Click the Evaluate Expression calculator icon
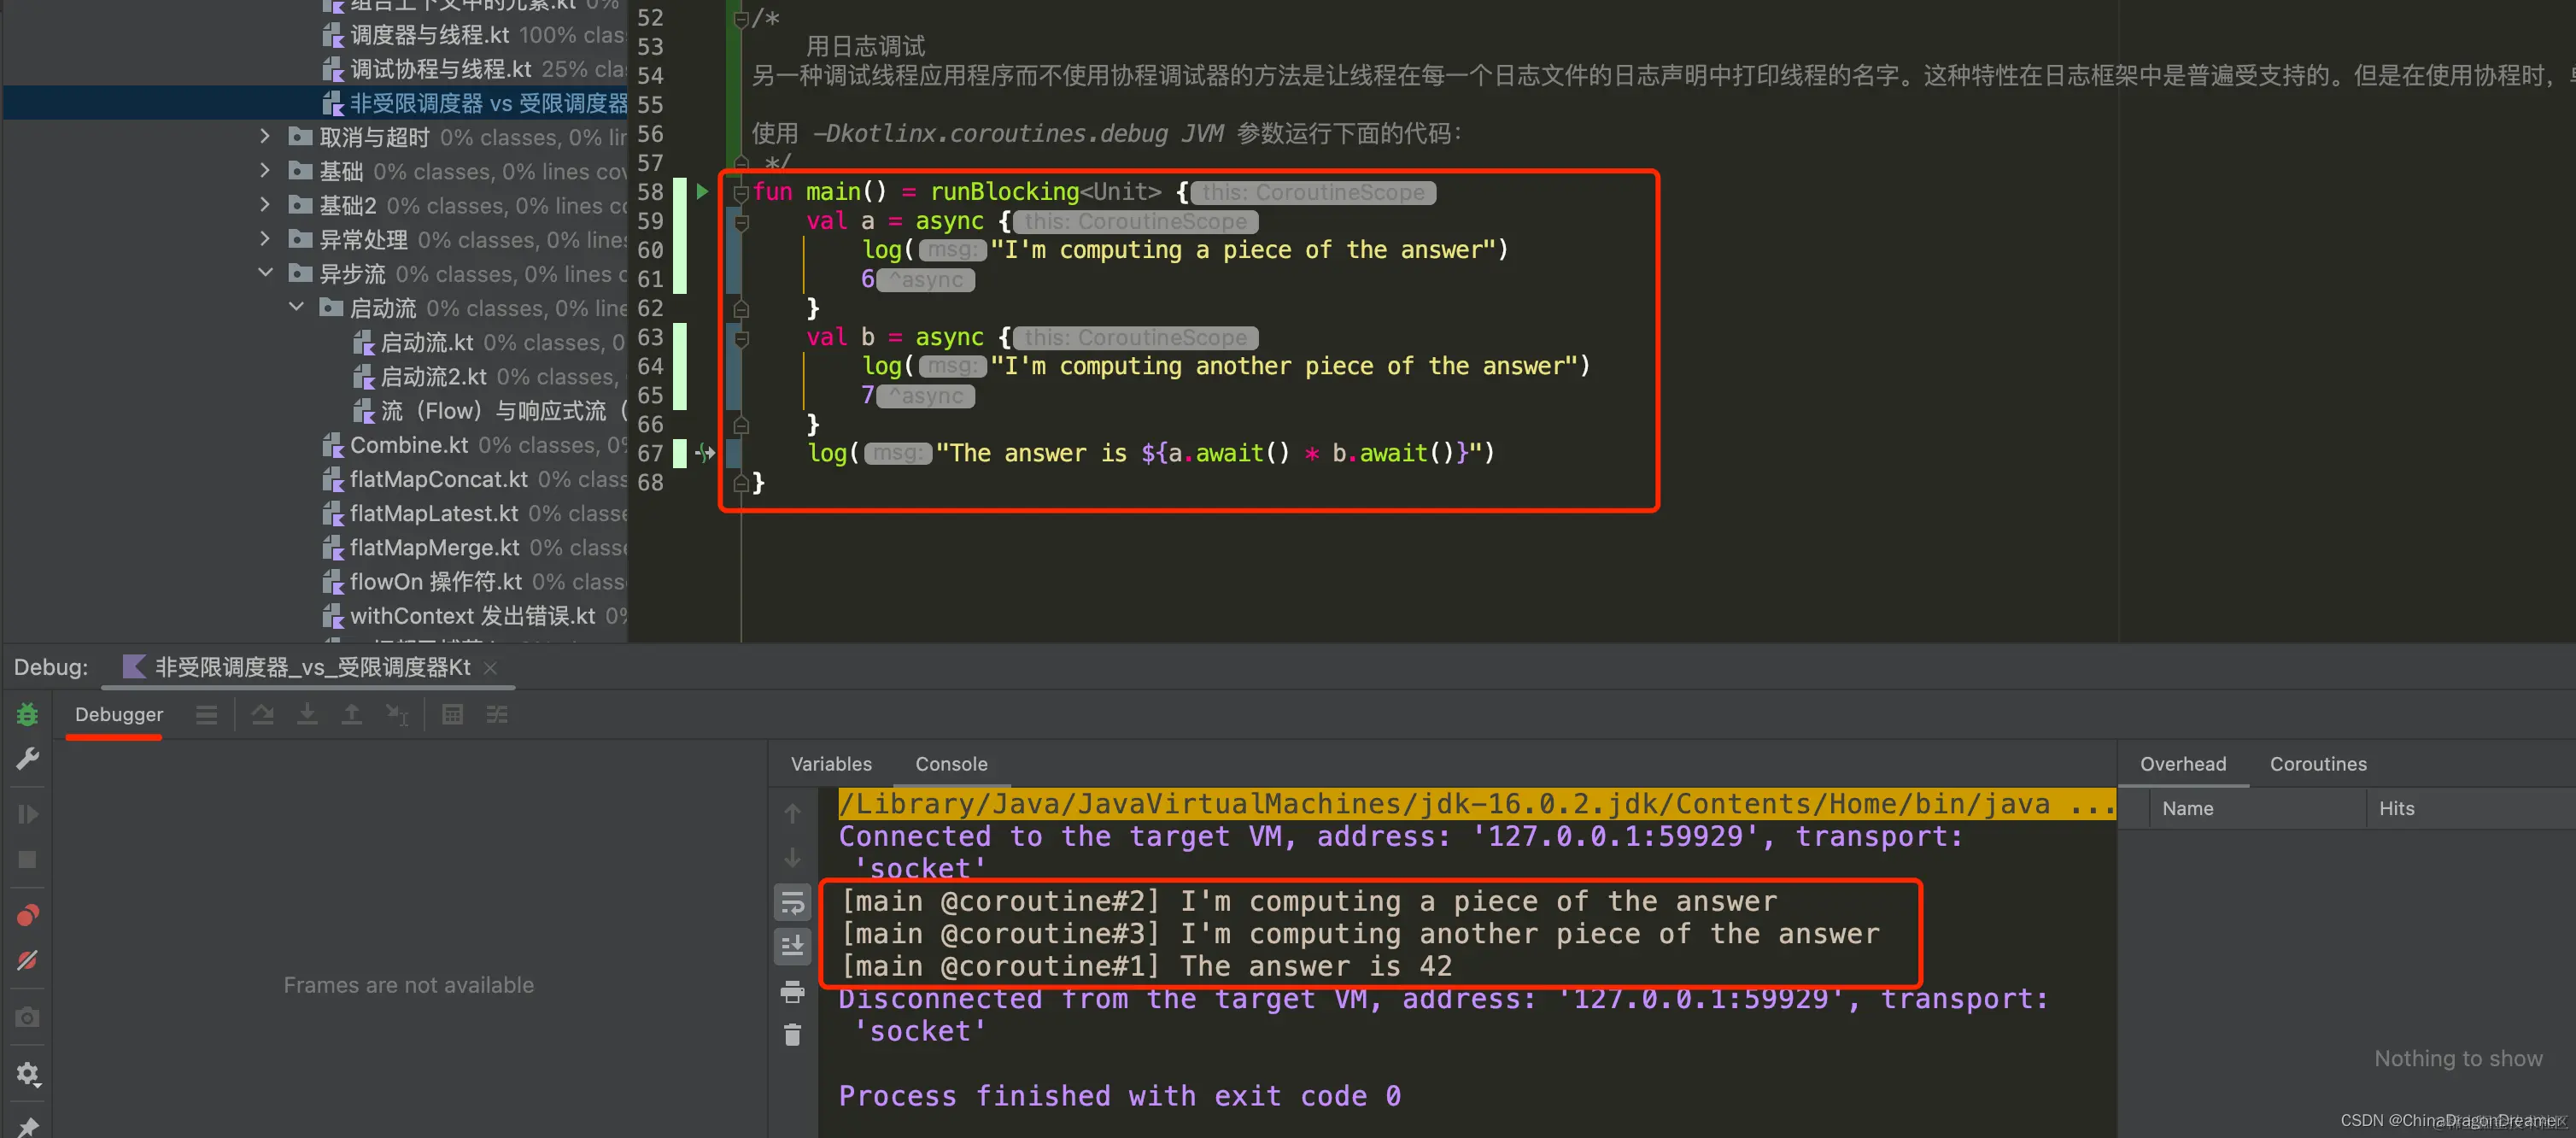The height and width of the screenshot is (1138, 2576). tap(452, 714)
